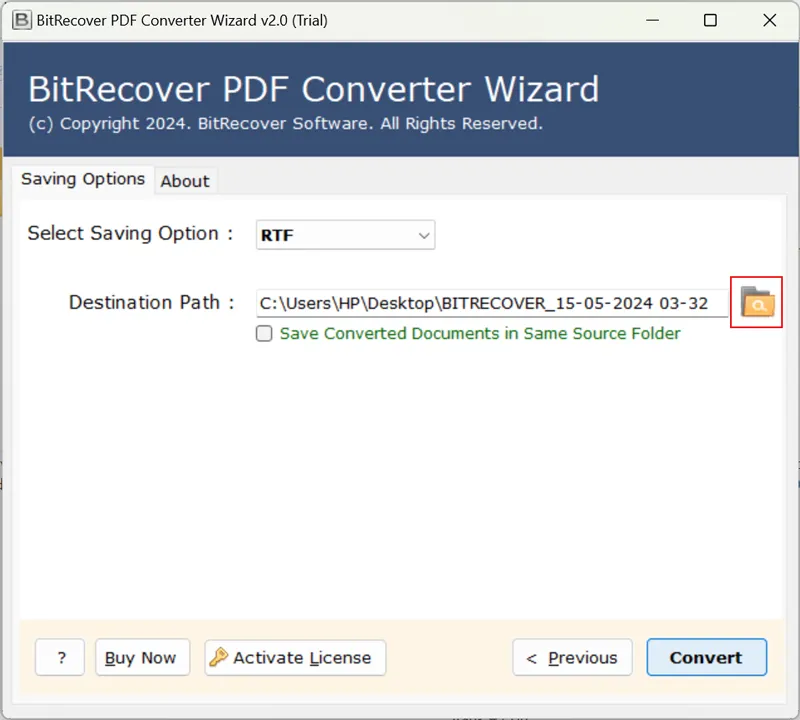Screen dimensions: 800x720
Task: Close the PDF Converter Wizard window
Action: coord(769,20)
